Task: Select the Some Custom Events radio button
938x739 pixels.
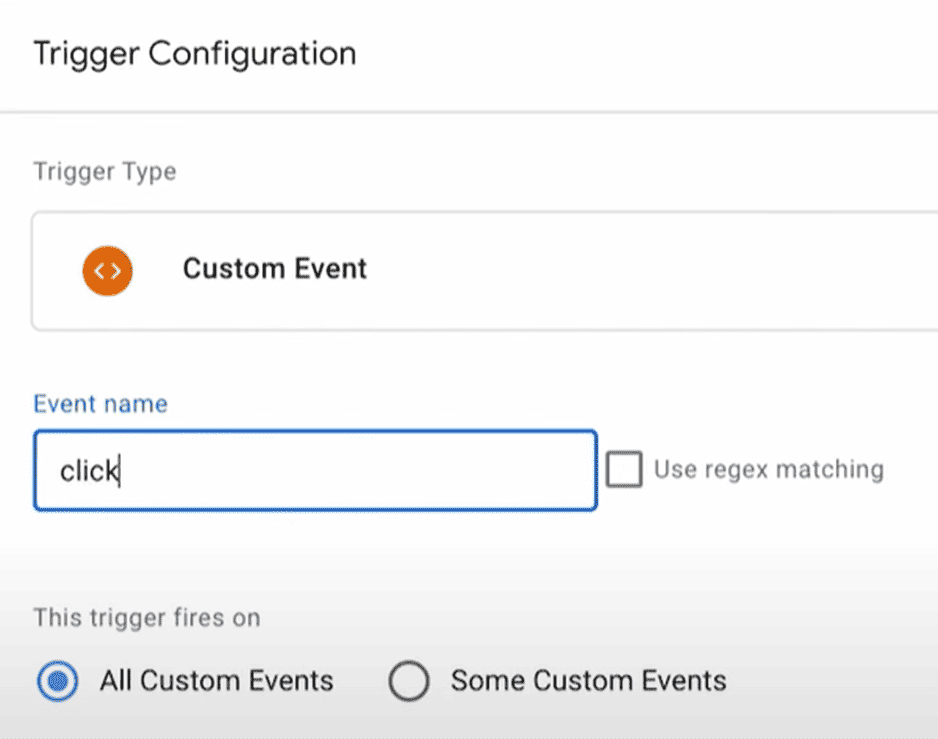Action: tap(409, 682)
